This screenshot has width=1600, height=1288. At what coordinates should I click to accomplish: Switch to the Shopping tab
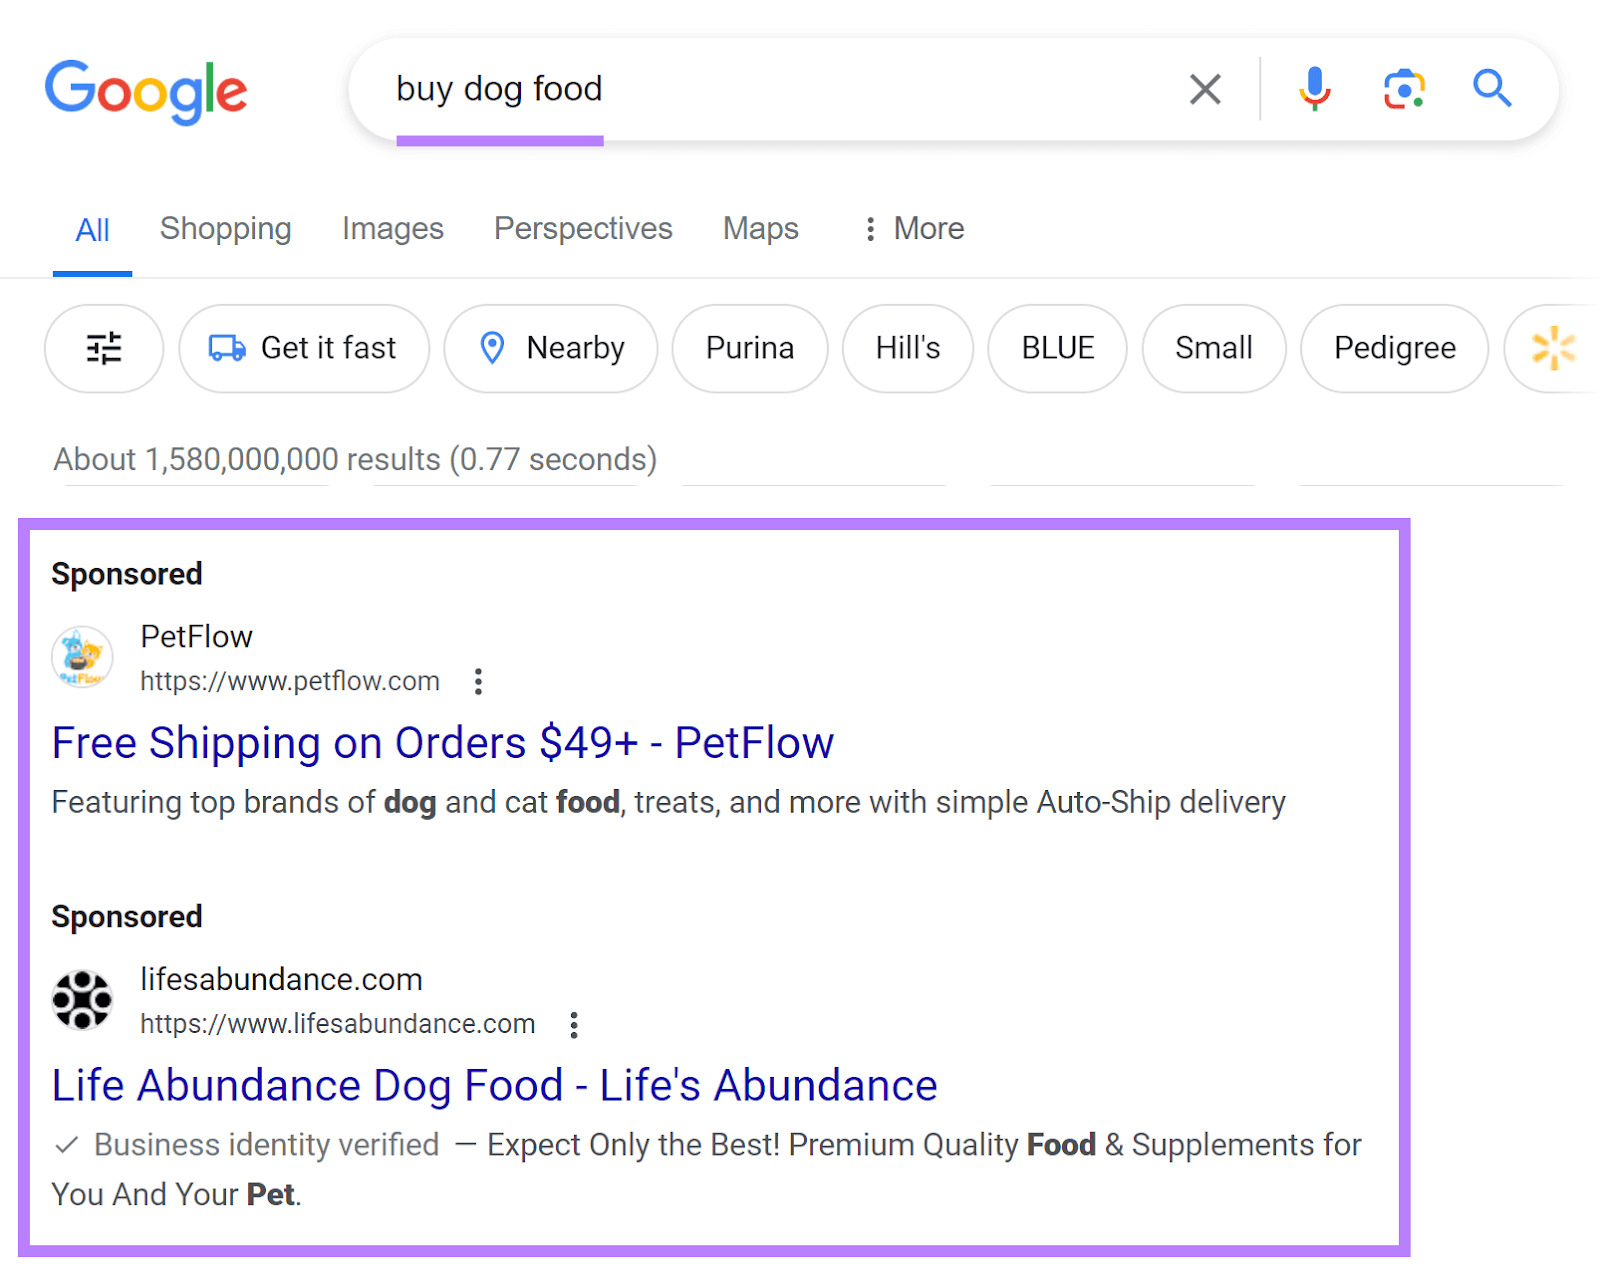click(225, 228)
